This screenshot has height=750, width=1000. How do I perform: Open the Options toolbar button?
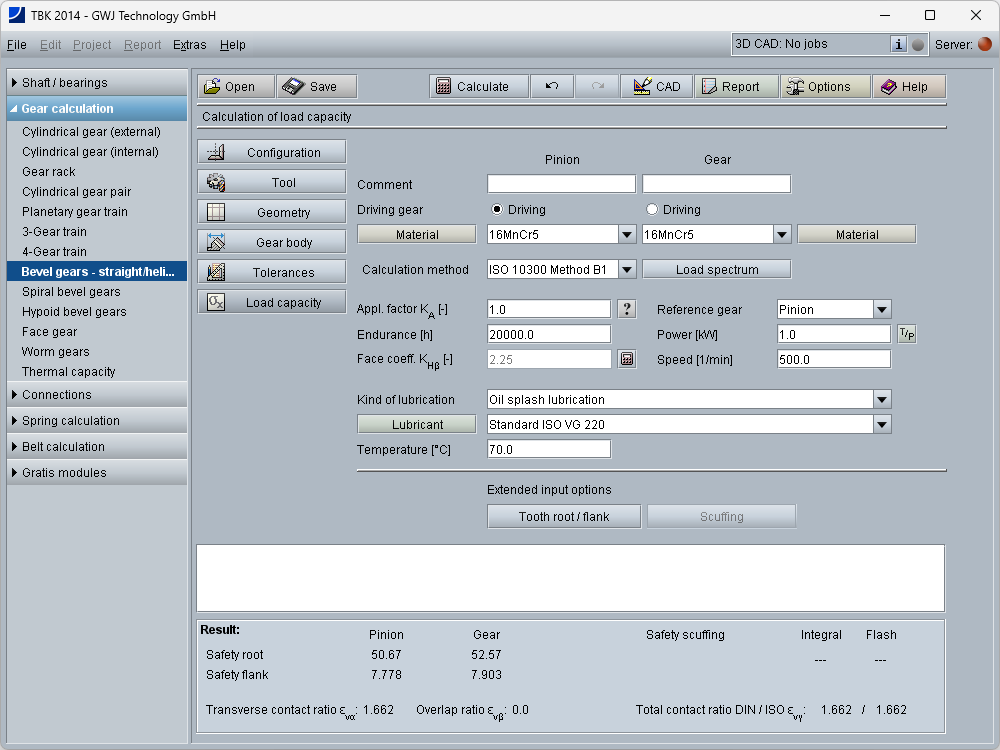point(825,87)
